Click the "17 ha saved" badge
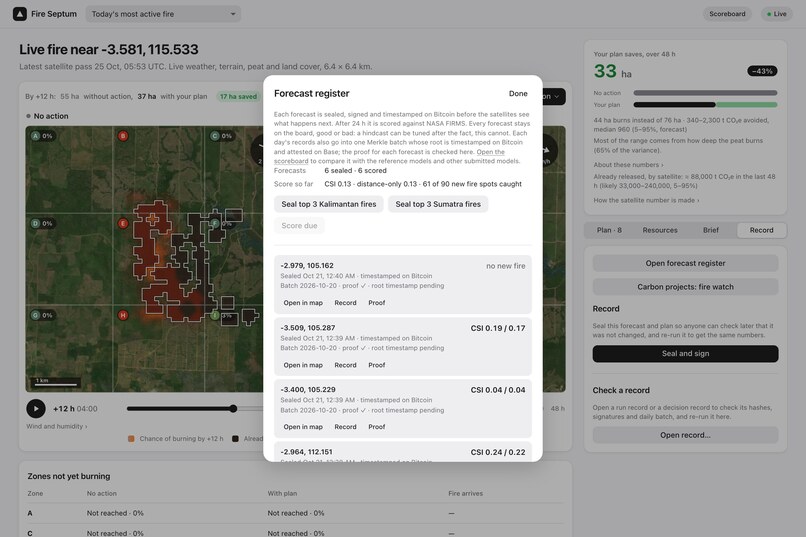Viewport: 806px width, 537px height. click(238, 97)
